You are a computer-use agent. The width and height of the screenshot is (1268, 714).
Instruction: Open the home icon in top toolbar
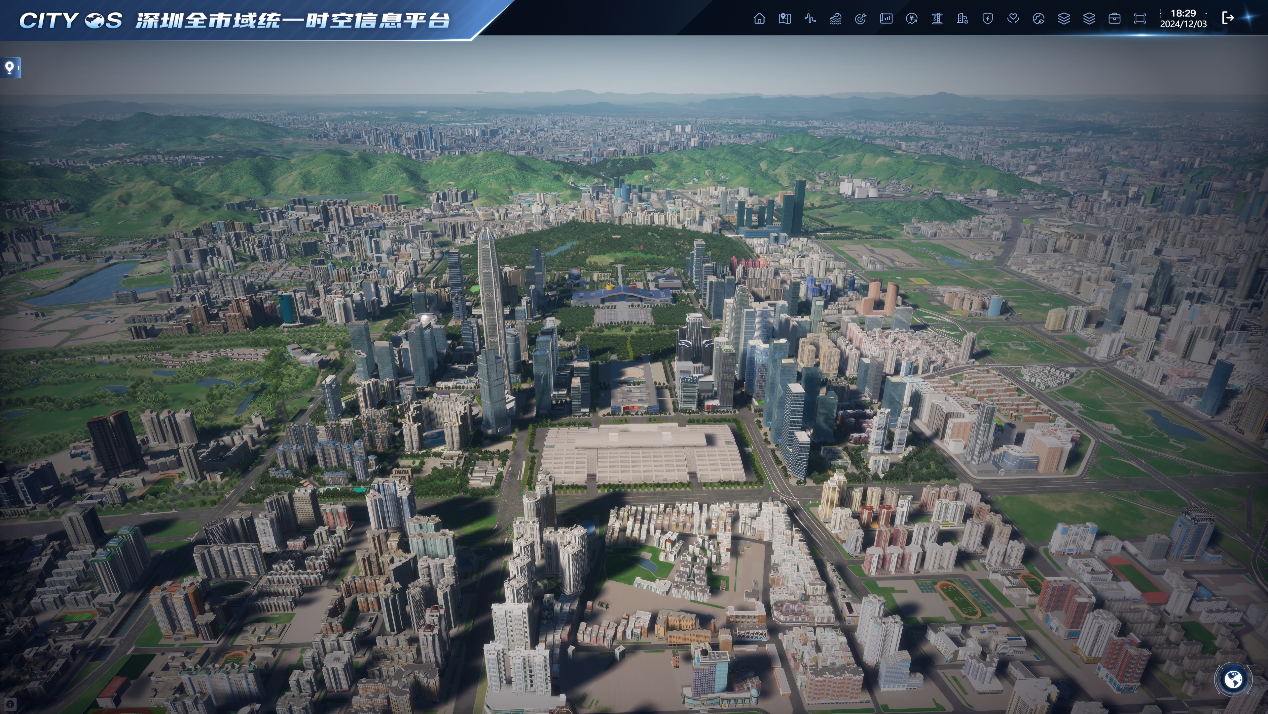coord(759,18)
